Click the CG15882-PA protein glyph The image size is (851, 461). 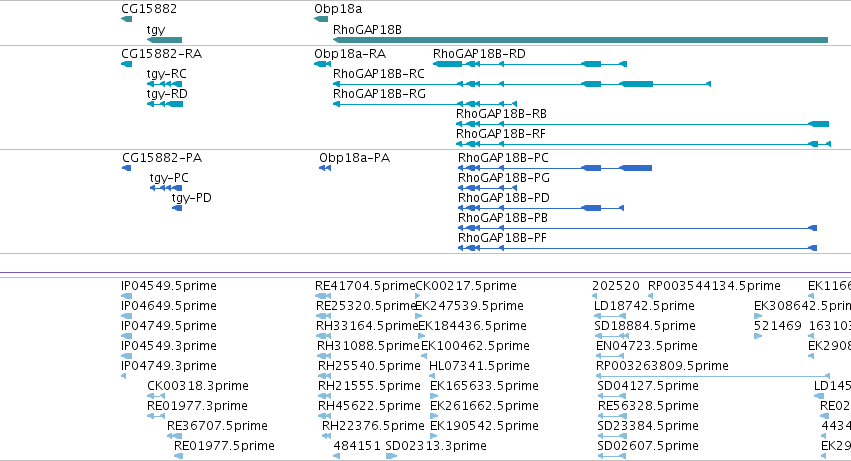click(126, 168)
